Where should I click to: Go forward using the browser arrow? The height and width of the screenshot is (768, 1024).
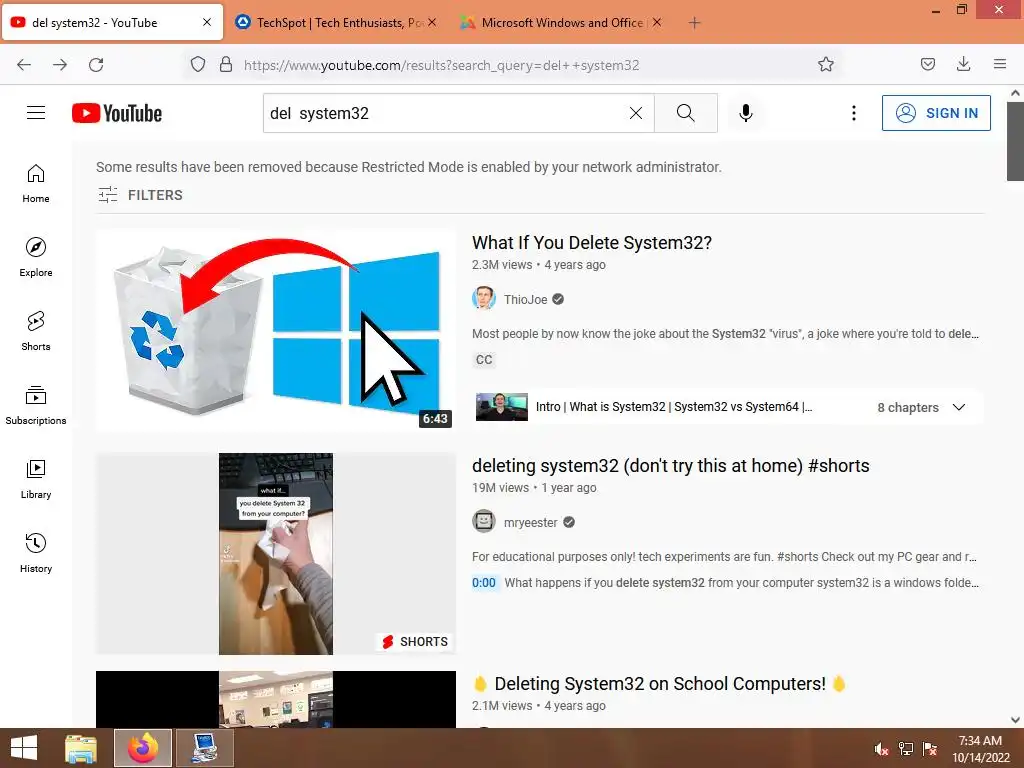click(x=60, y=65)
